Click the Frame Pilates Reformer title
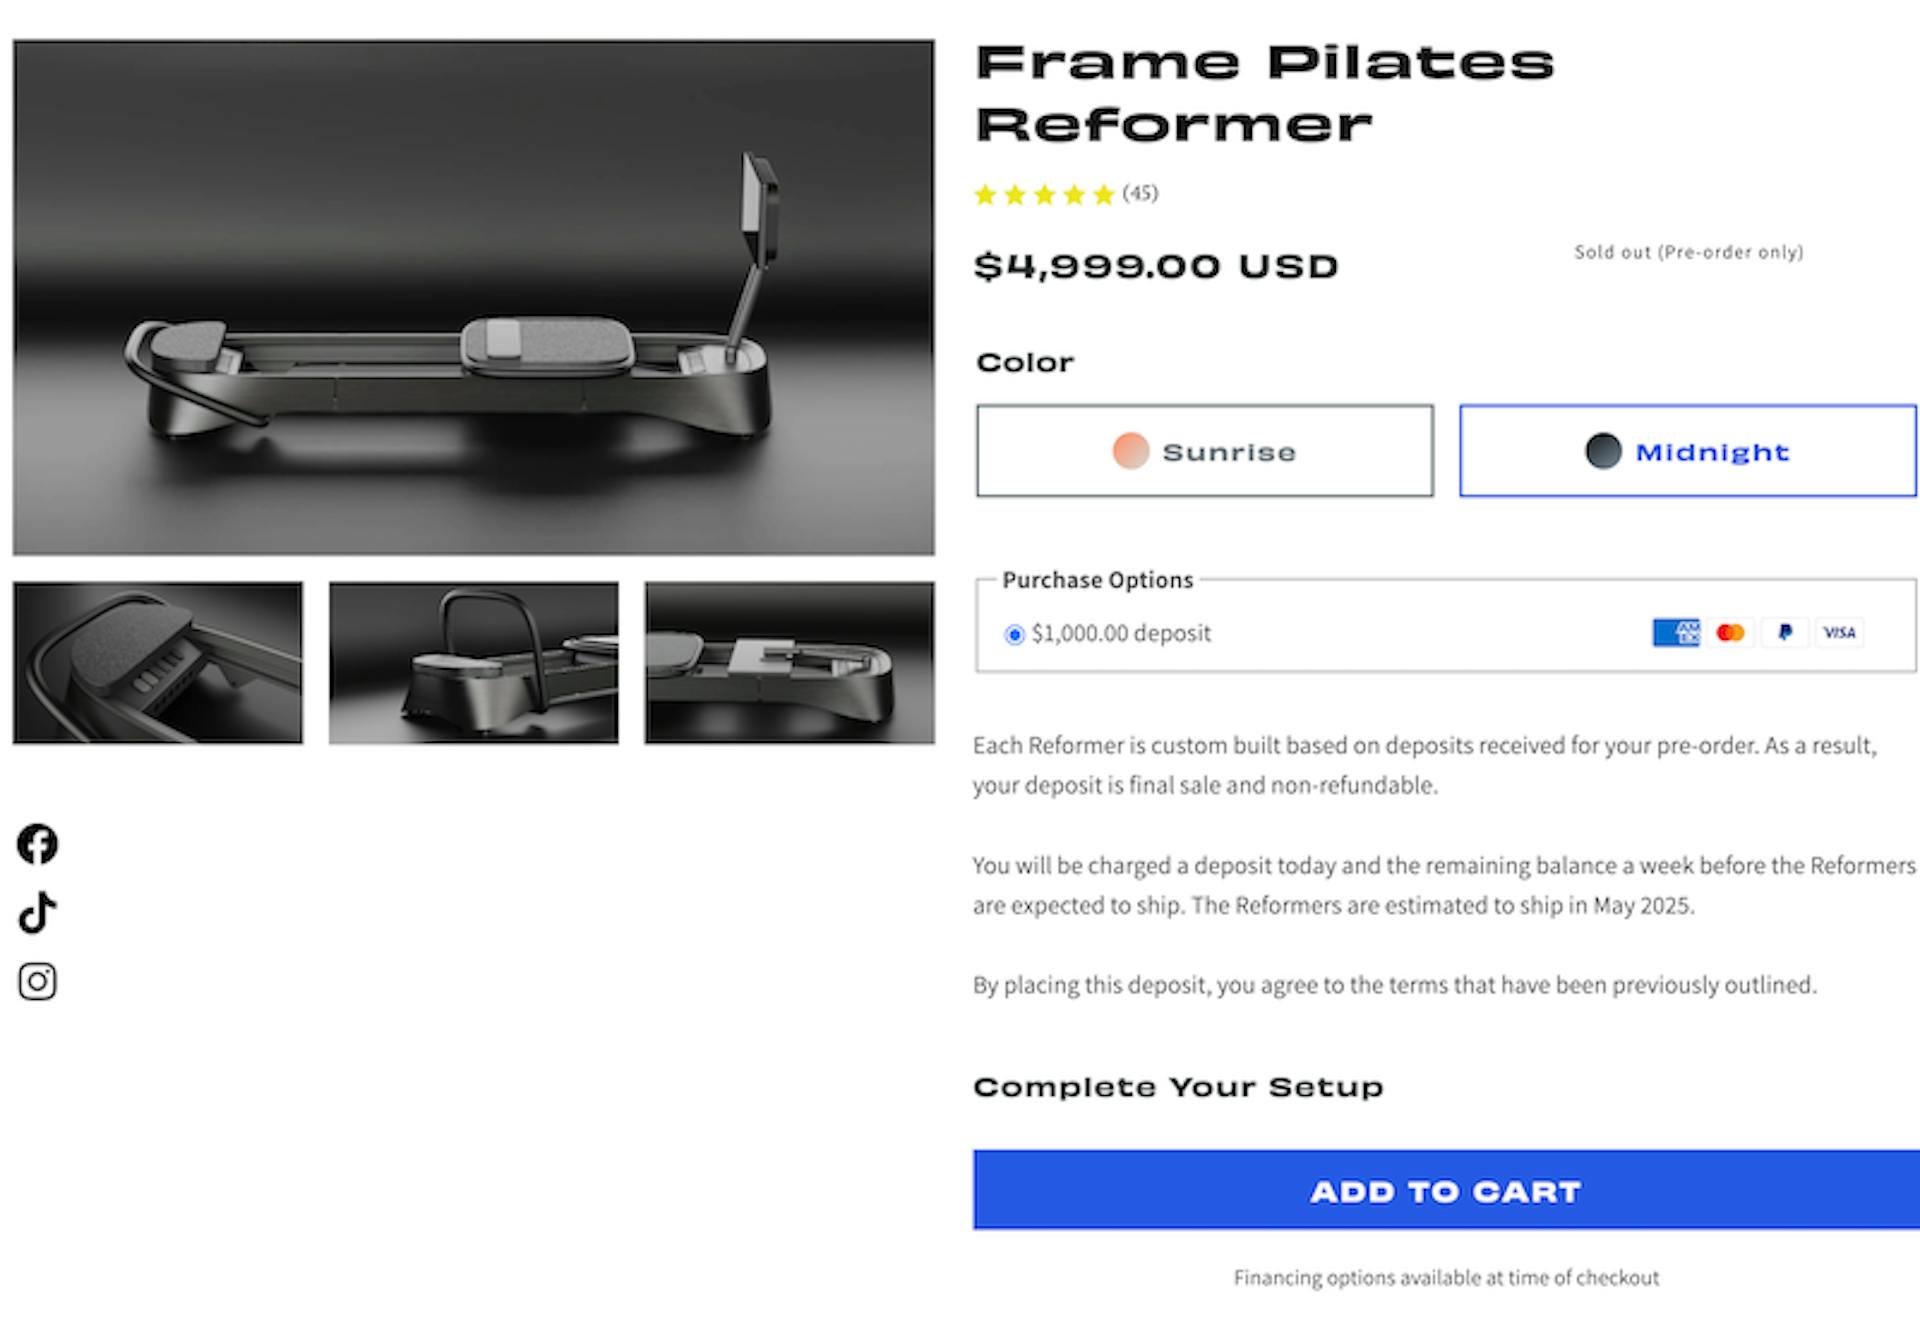This screenshot has height=1320, width=1920. coord(1265,94)
